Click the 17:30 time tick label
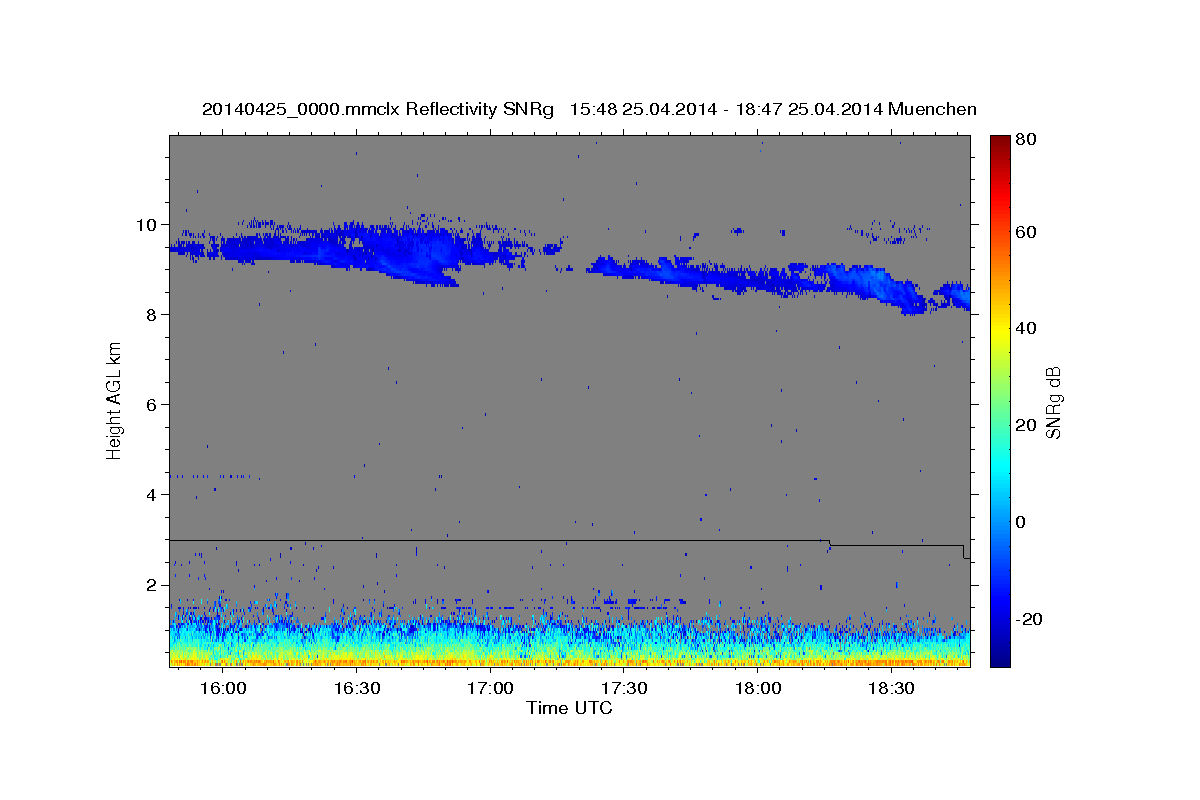The width and height of the screenshot is (1200, 800). 625,688
